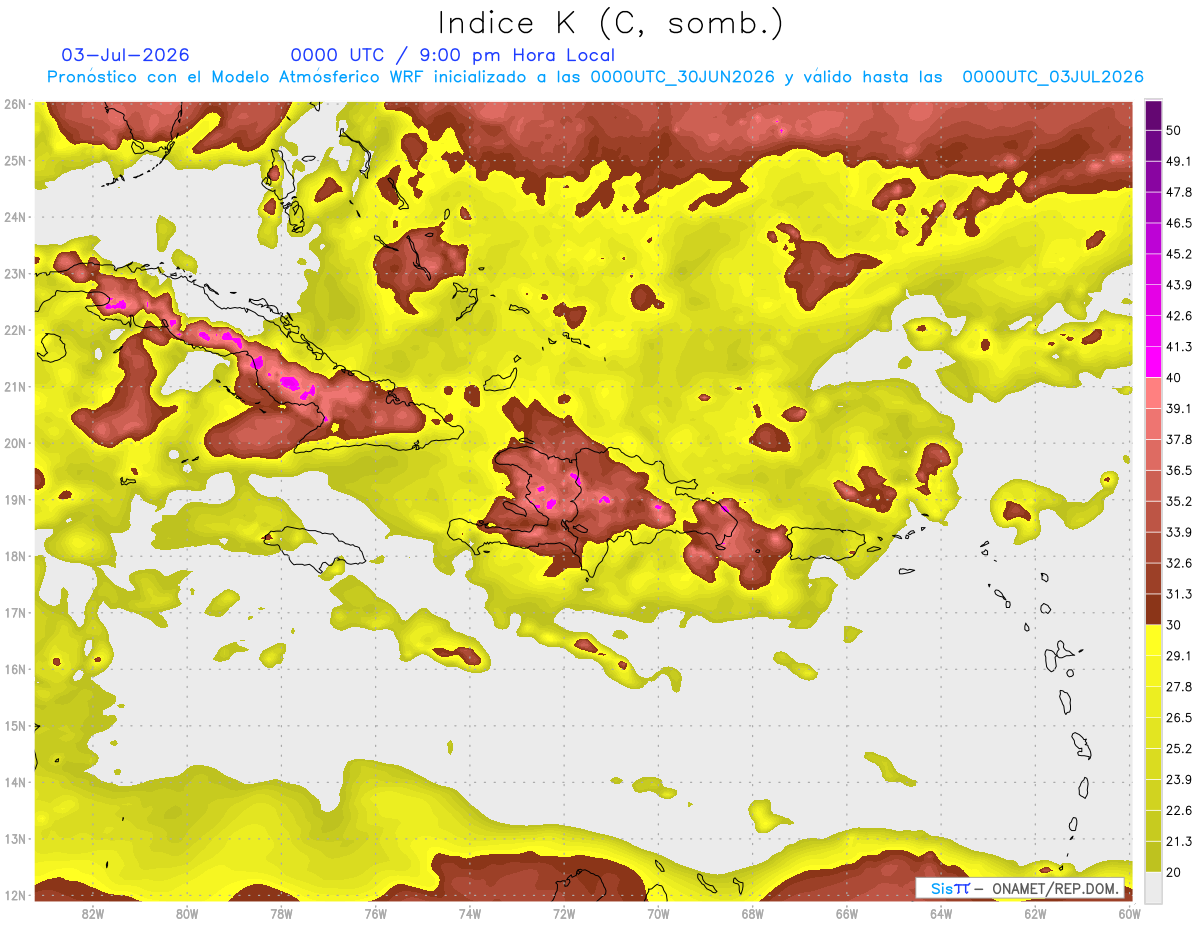Click colorbar value '20'
The width and height of the screenshot is (1200, 927).
pos(1173,873)
